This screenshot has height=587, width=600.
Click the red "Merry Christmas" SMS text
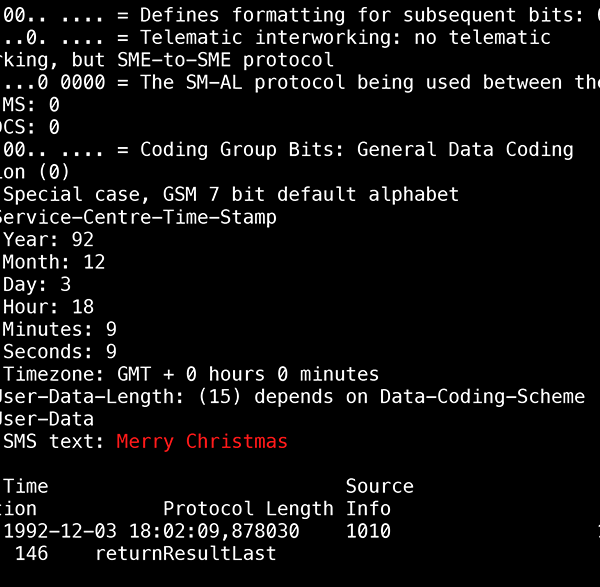tap(202, 441)
